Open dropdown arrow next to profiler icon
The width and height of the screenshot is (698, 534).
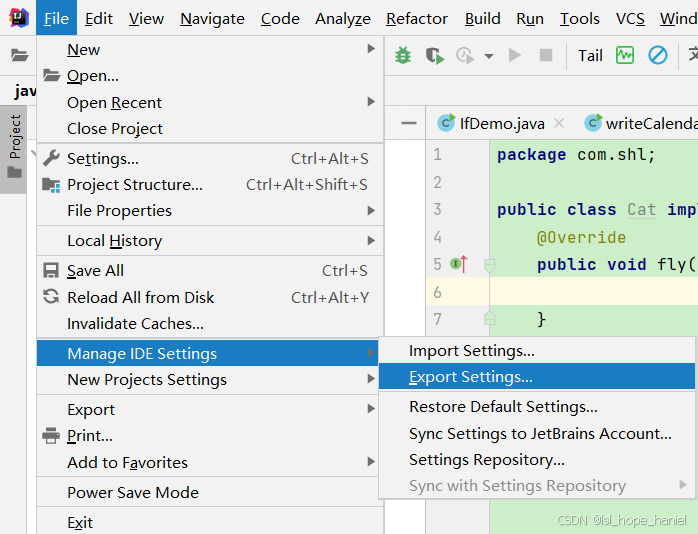[489, 56]
